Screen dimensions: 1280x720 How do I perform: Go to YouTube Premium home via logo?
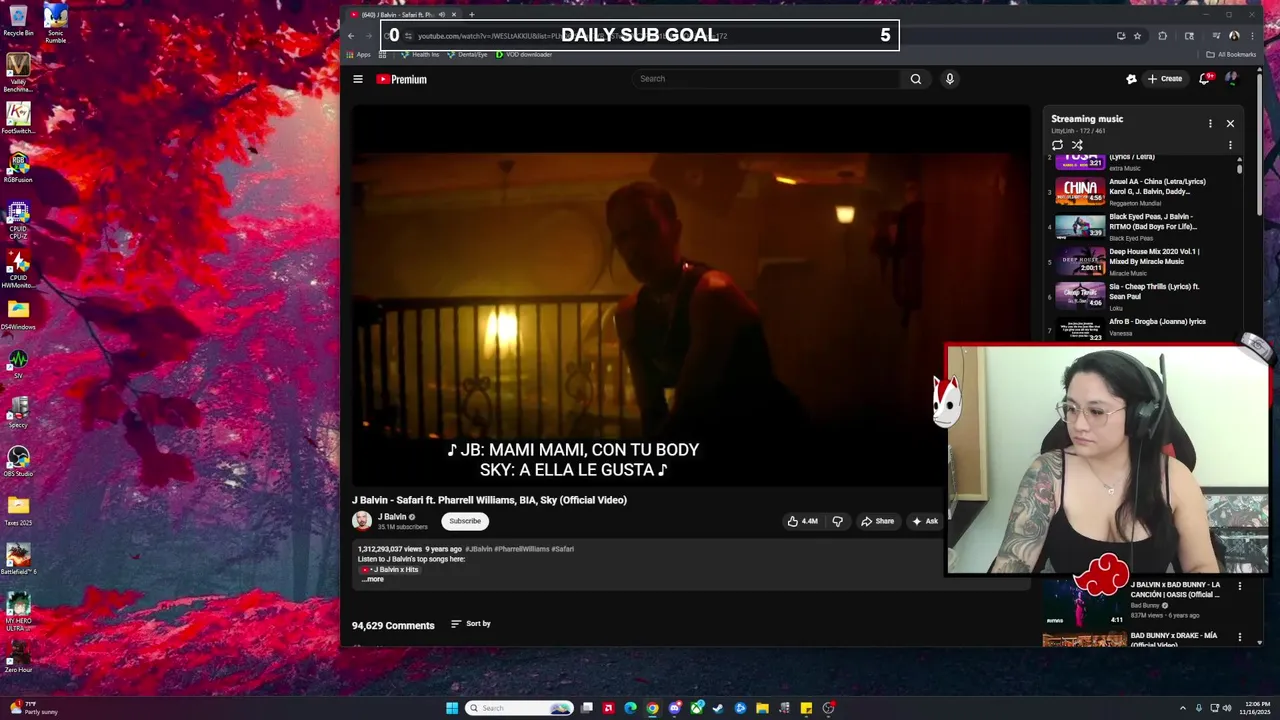[x=401, y=79]
